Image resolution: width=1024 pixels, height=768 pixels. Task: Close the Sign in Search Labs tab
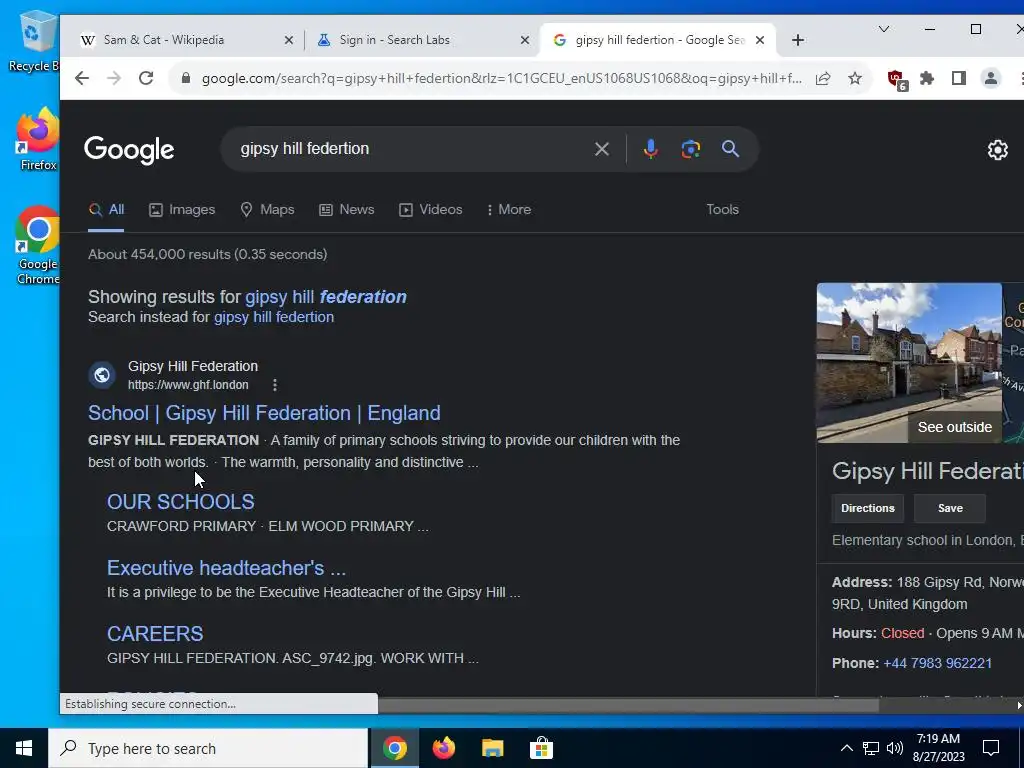point(524,40)
